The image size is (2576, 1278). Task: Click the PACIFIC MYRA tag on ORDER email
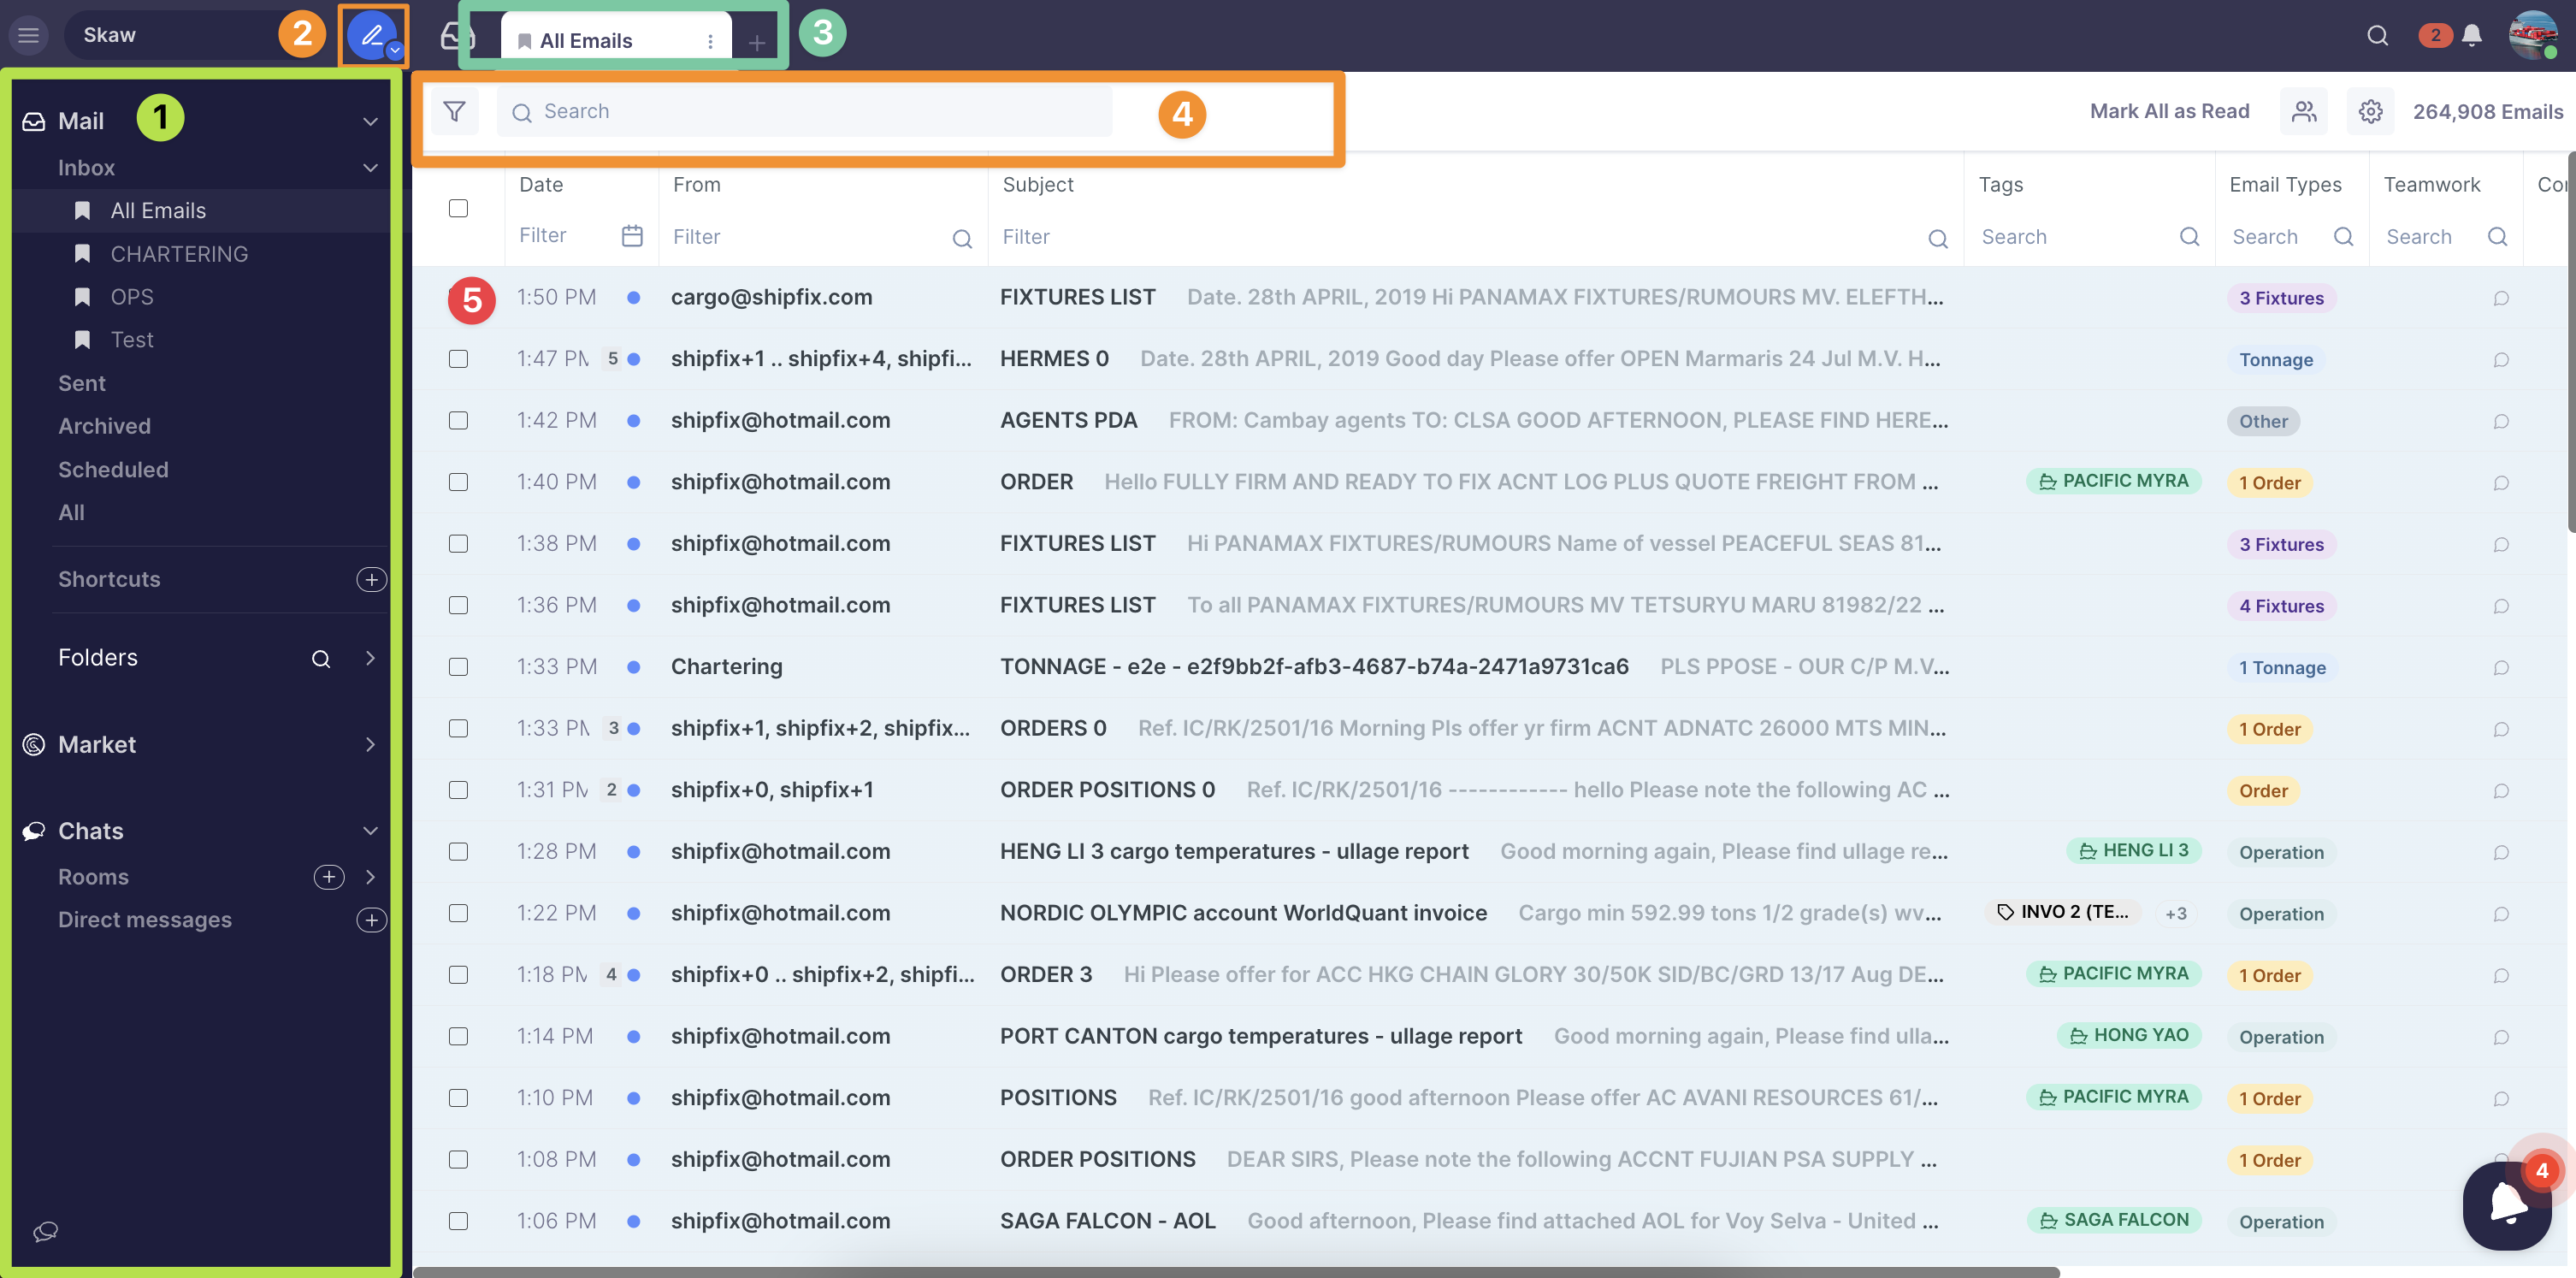(x=2113, y=481)
